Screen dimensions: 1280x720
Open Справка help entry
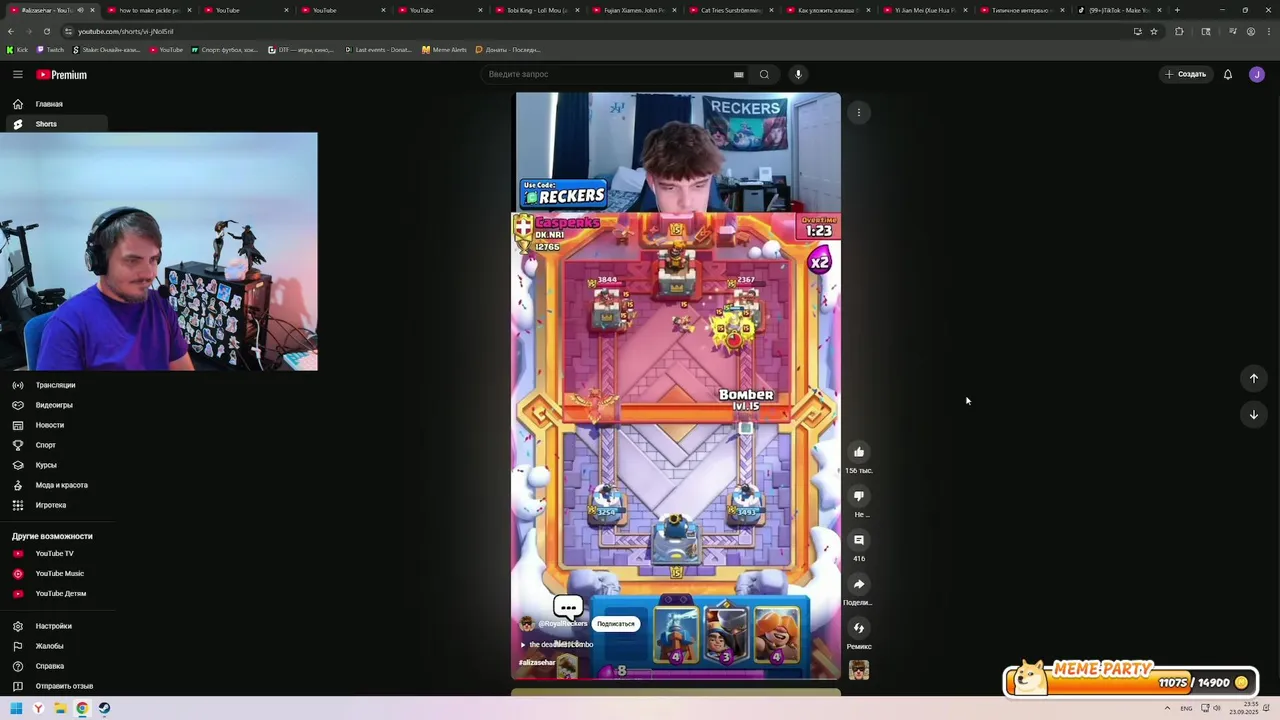(x=50, y=666)
